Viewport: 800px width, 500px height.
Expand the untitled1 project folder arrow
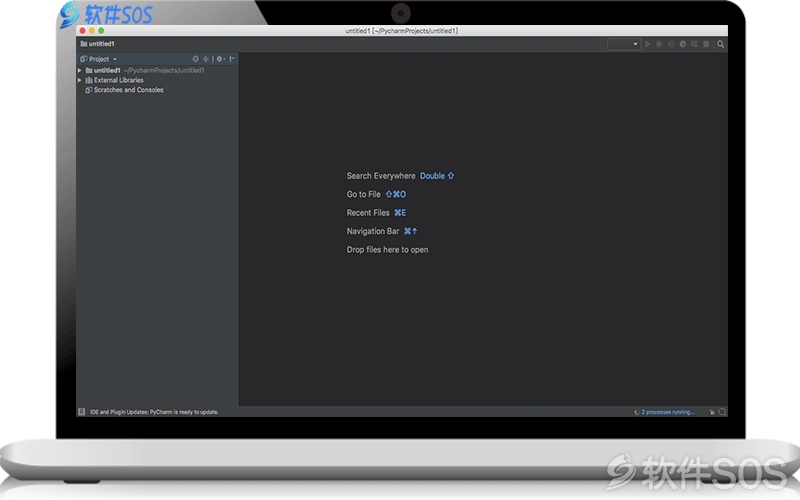(x=80, y=70)
